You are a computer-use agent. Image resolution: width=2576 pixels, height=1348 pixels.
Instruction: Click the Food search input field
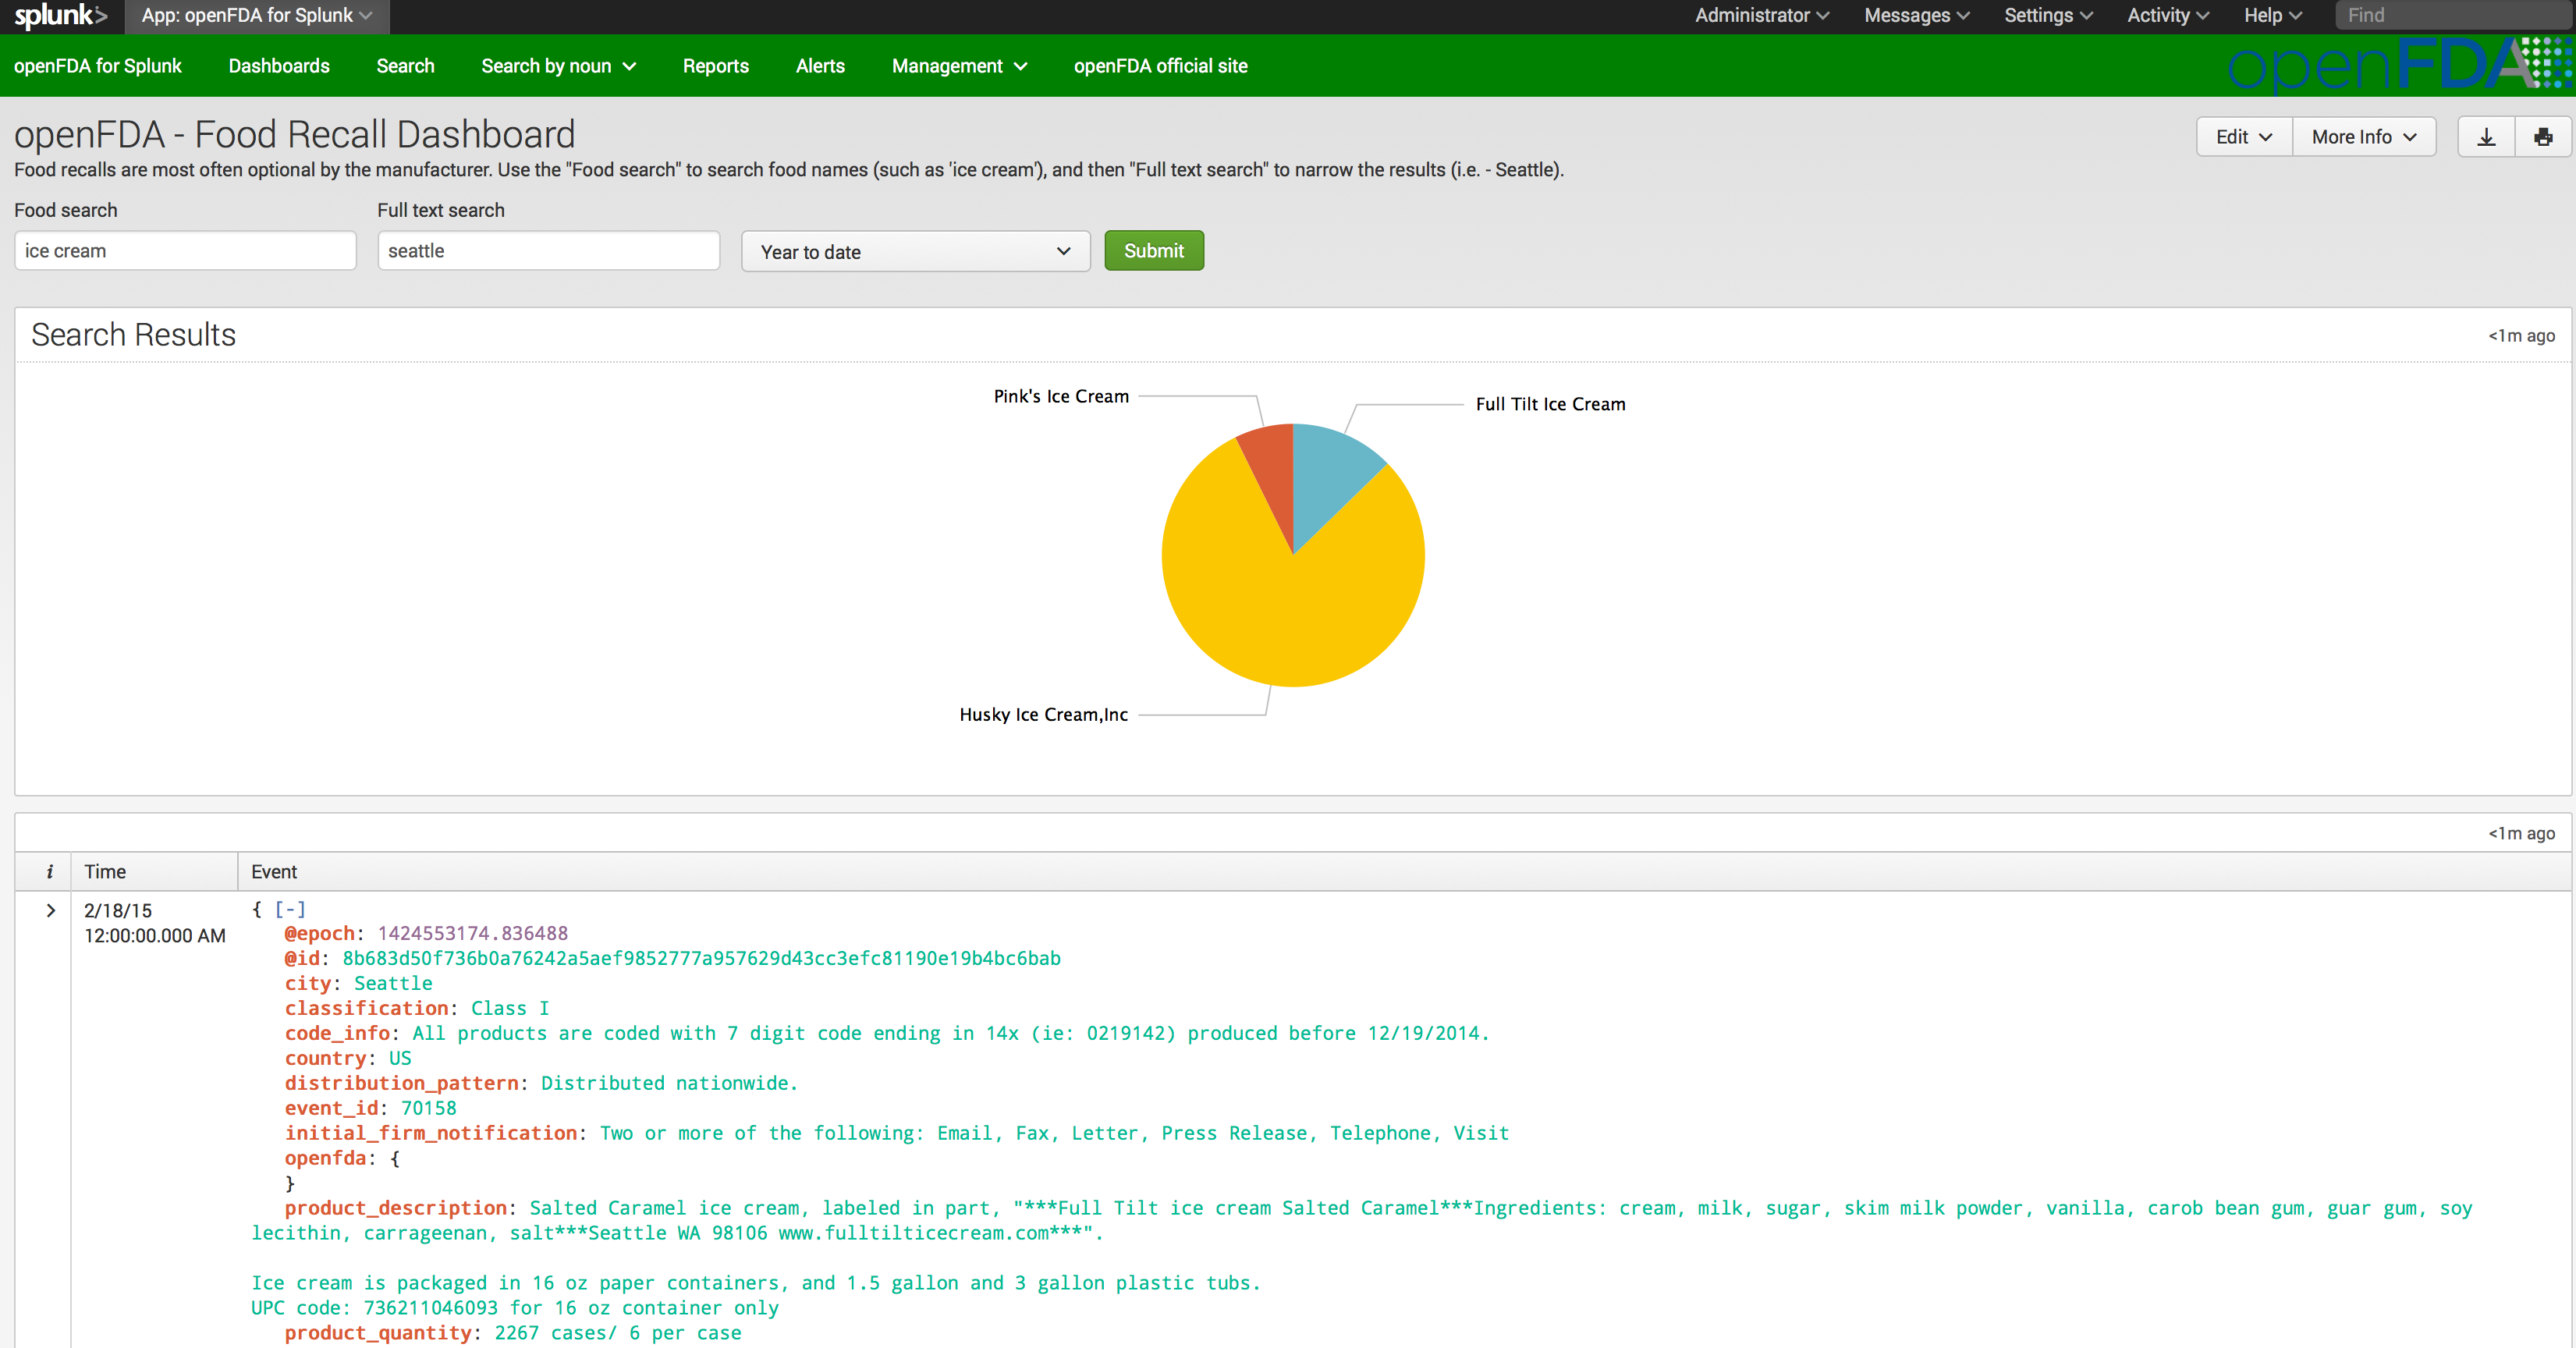185,251
